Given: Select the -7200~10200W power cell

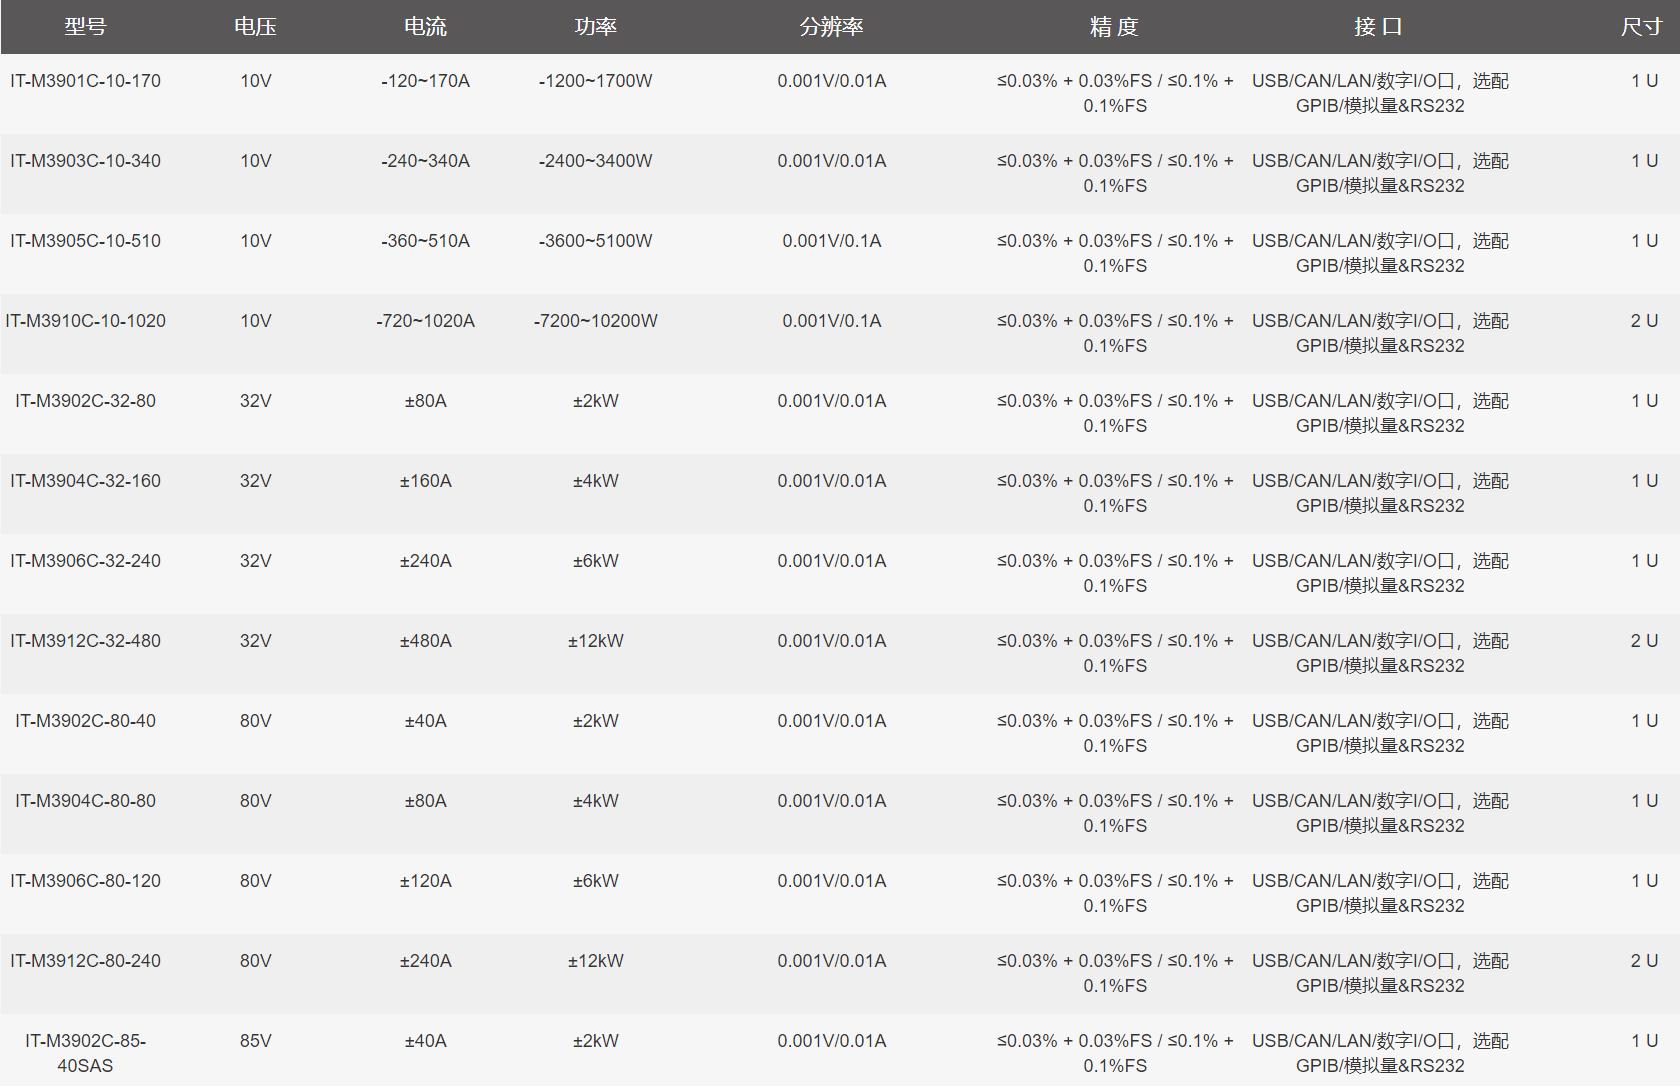Looking at the screenshot, I should (595, 321).
